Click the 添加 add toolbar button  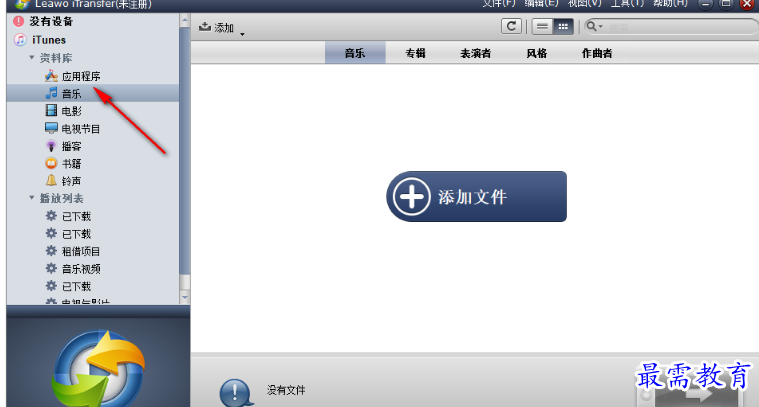tap(216, 28)
